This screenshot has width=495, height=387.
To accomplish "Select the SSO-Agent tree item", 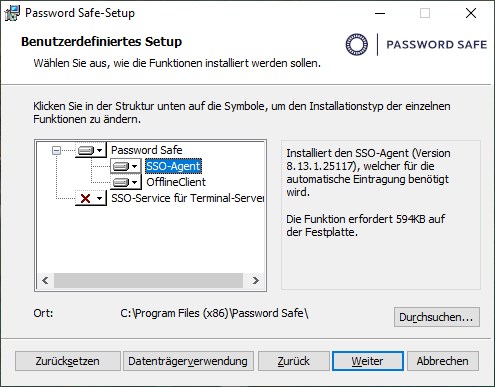I will 173,166.
